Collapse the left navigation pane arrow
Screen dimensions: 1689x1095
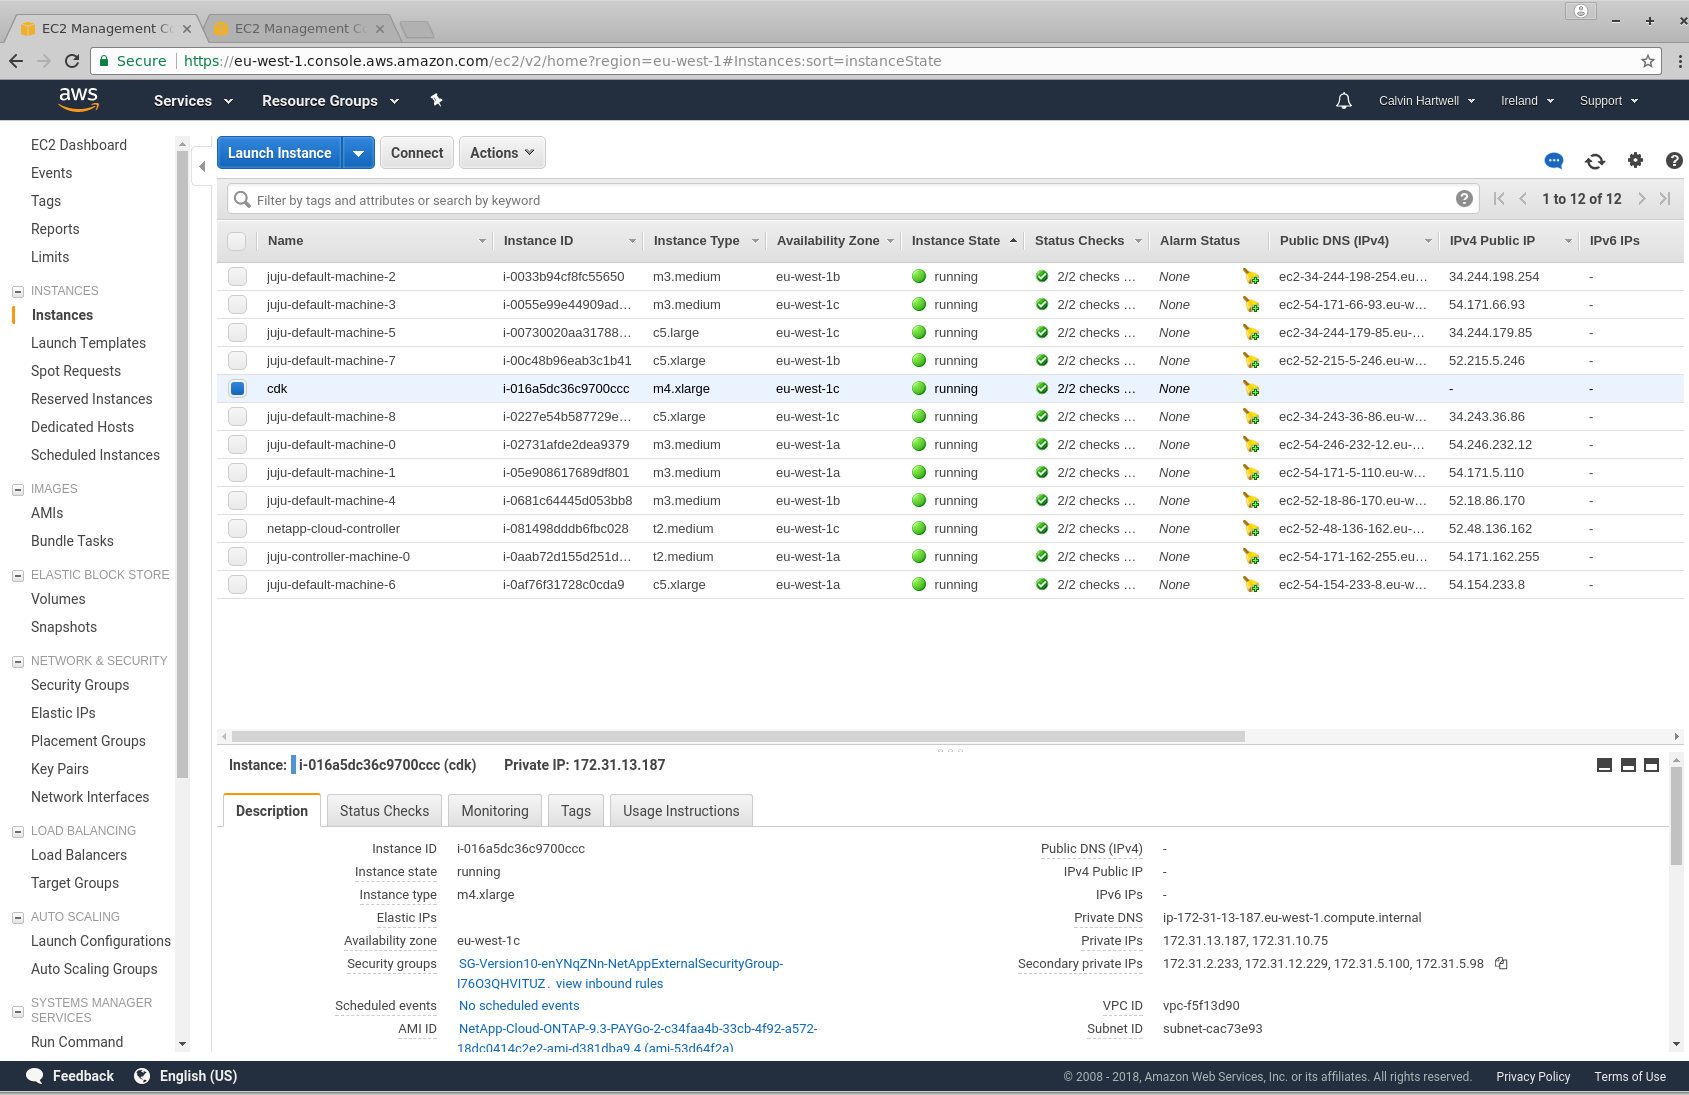(202, 167)
